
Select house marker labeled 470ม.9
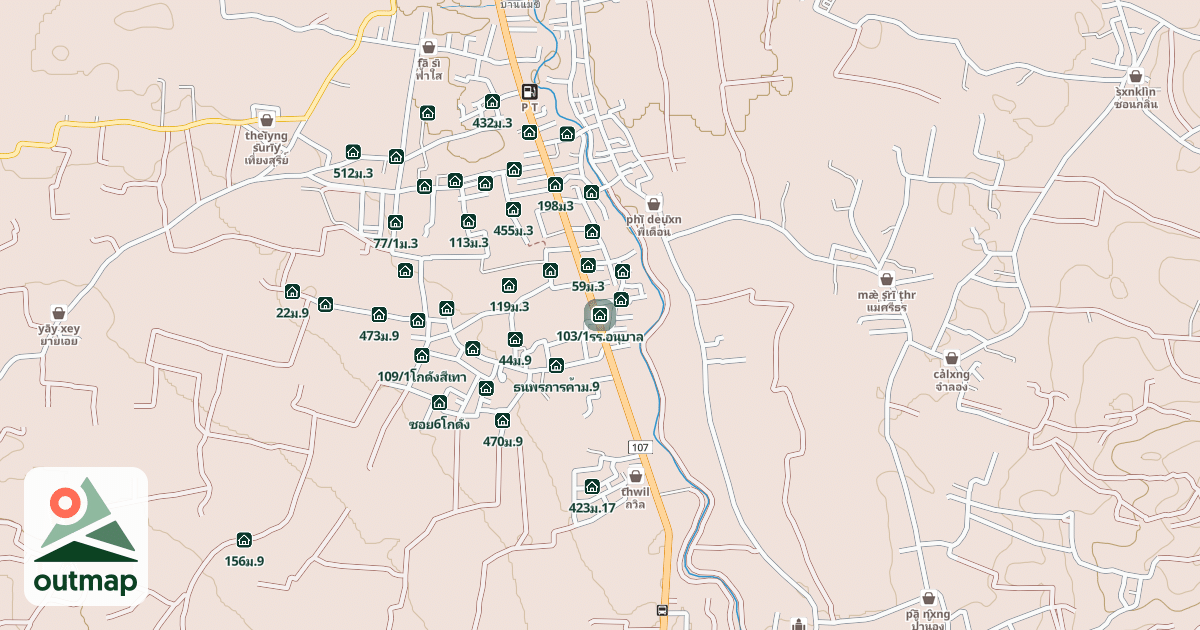[x=503, y=421]
